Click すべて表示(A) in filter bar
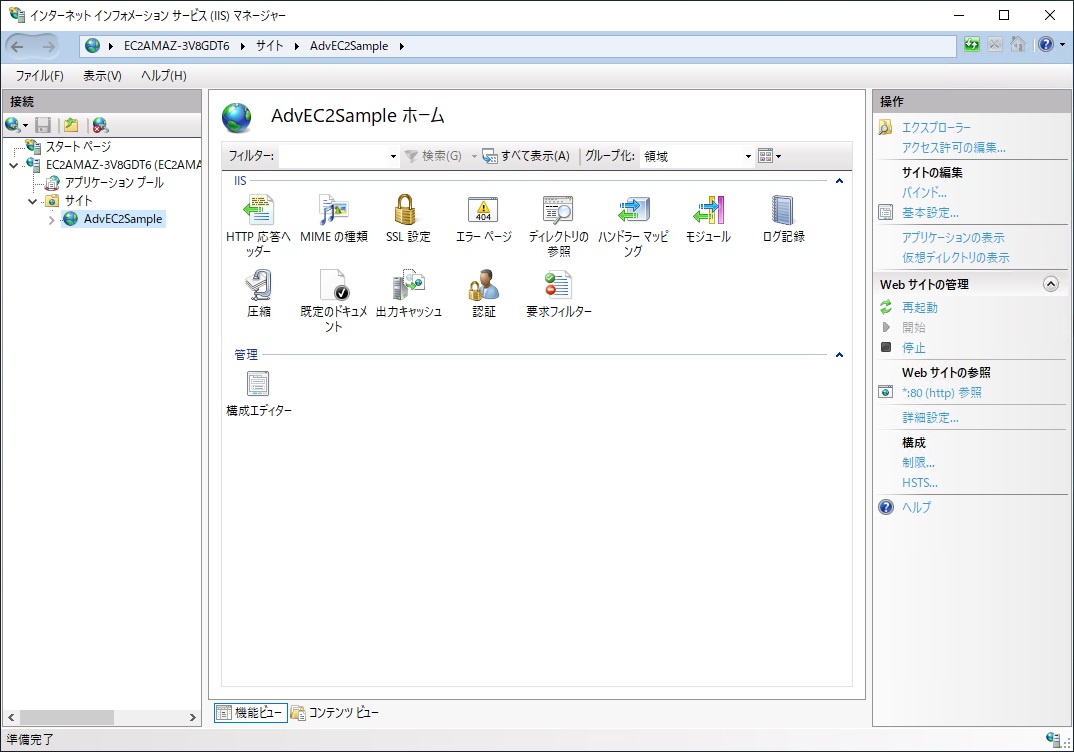 click(526, 156)
